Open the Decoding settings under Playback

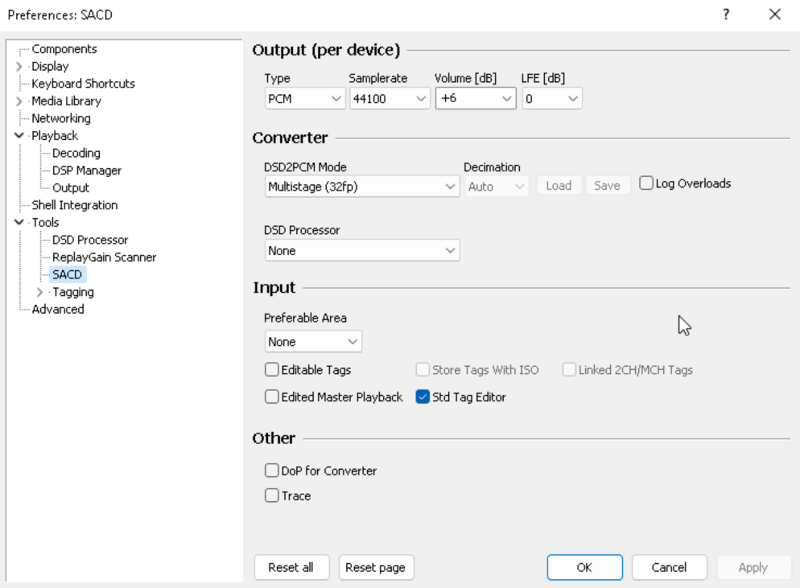point(75,152)
